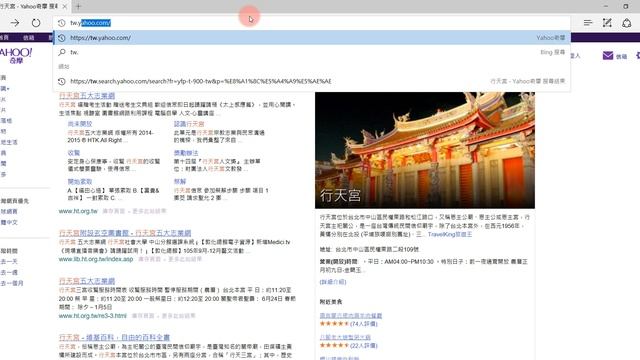Open the www.ht.org.tw/re3-3.html URL

point(93,316)
